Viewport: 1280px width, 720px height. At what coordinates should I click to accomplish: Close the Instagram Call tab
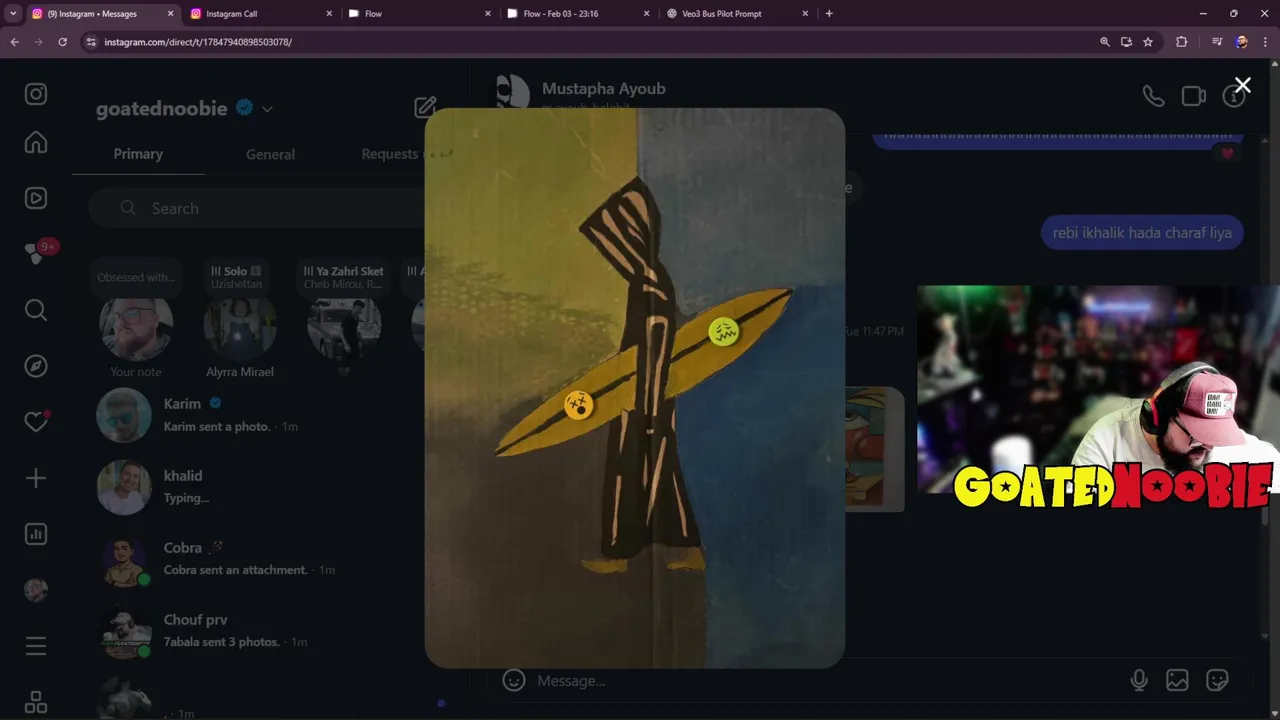[x=330, y=14]
